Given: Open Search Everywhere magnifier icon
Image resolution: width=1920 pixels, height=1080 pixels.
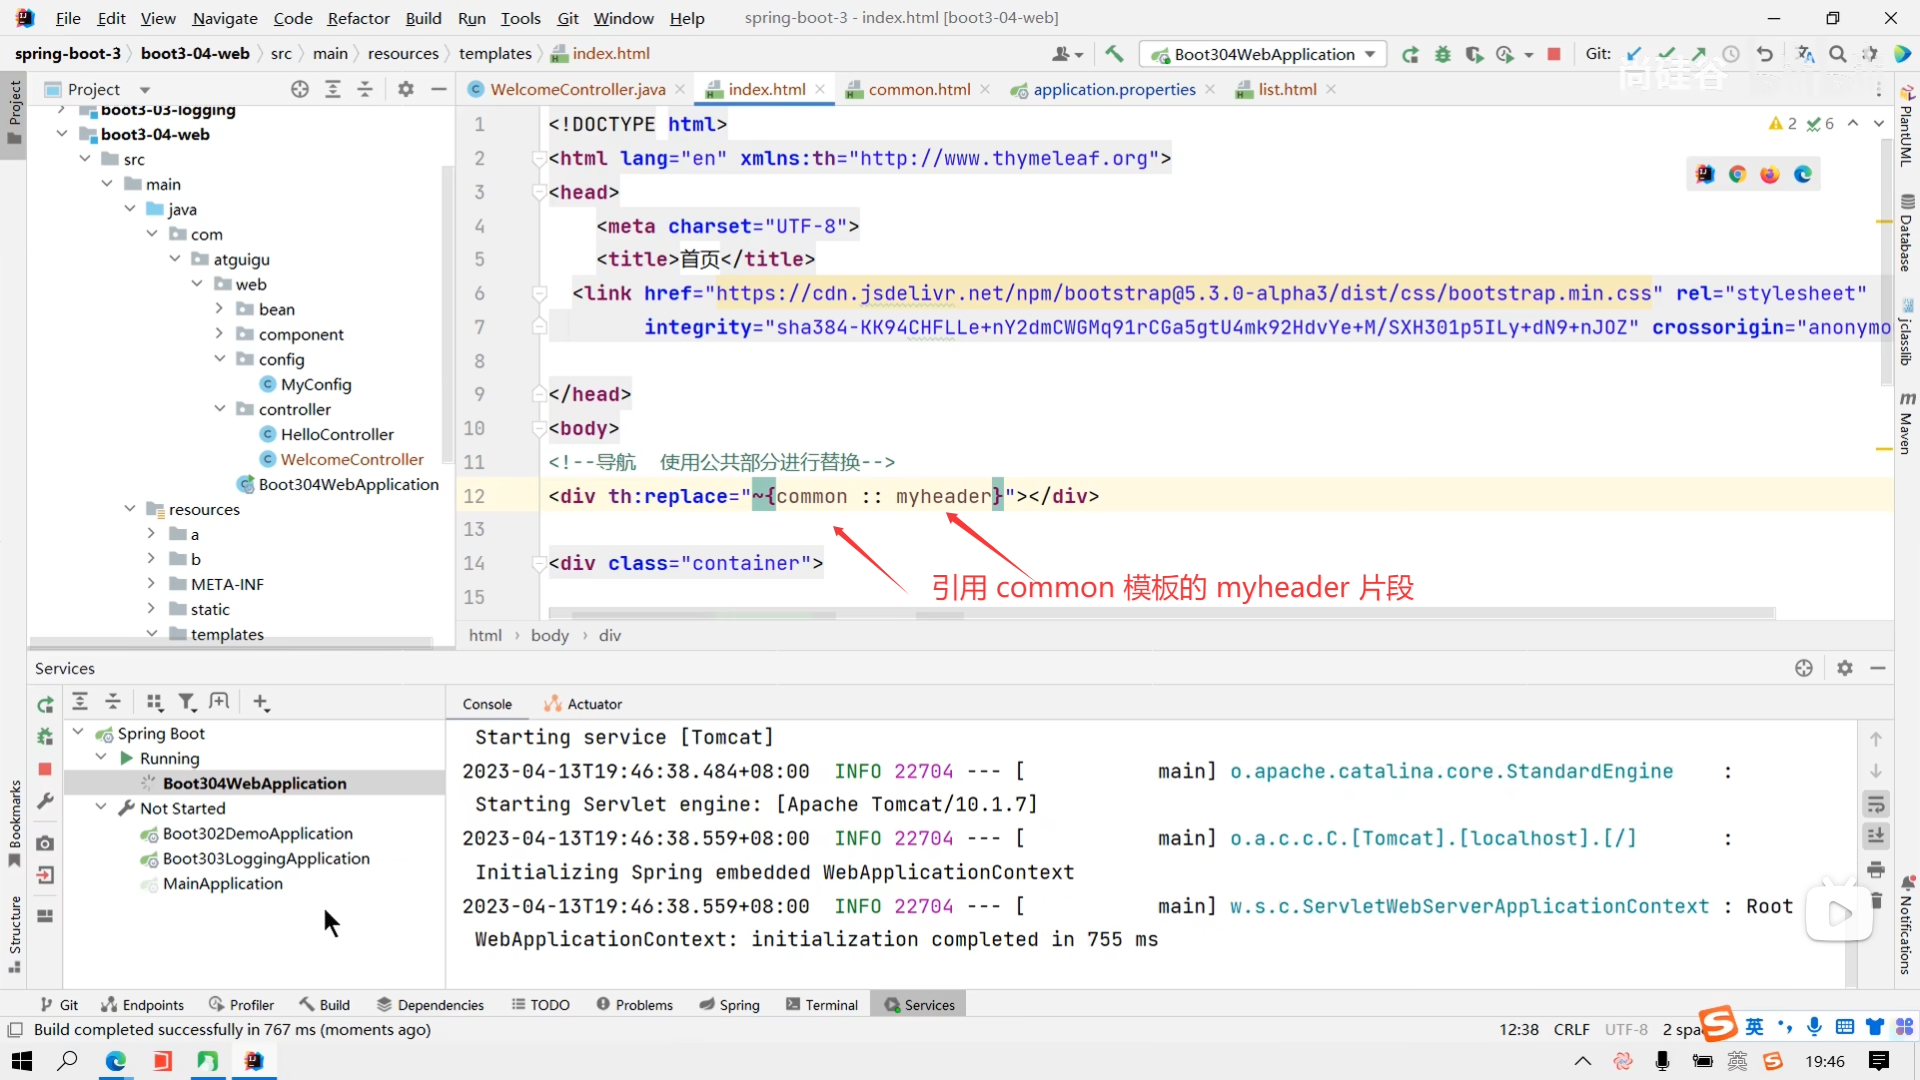Looking at the screenshot, I should point(1837,54).
